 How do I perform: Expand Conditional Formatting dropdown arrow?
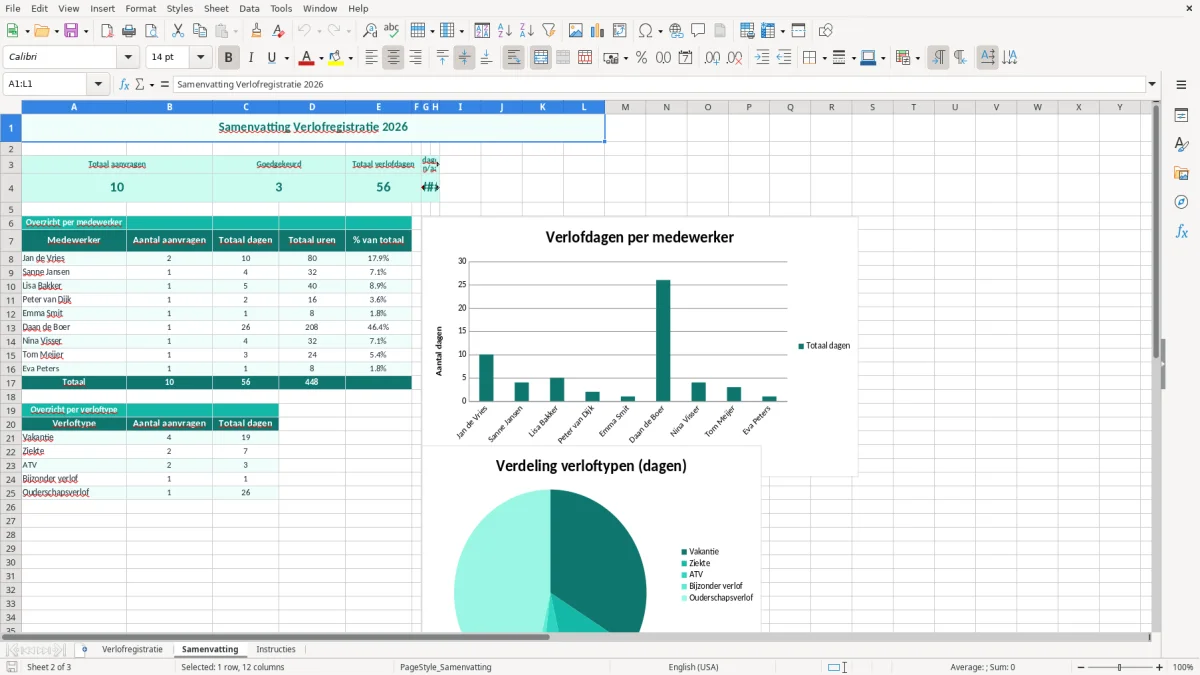(917, 58)
